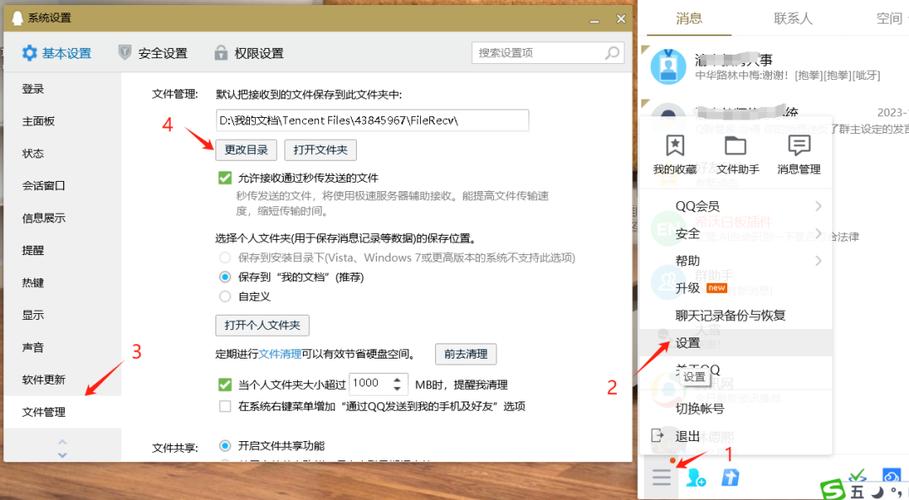Image resolution: width=909 pixels, height=500 pixels.
Task: Expand the 安全 submenu arrow
Action: coord(818,233)
